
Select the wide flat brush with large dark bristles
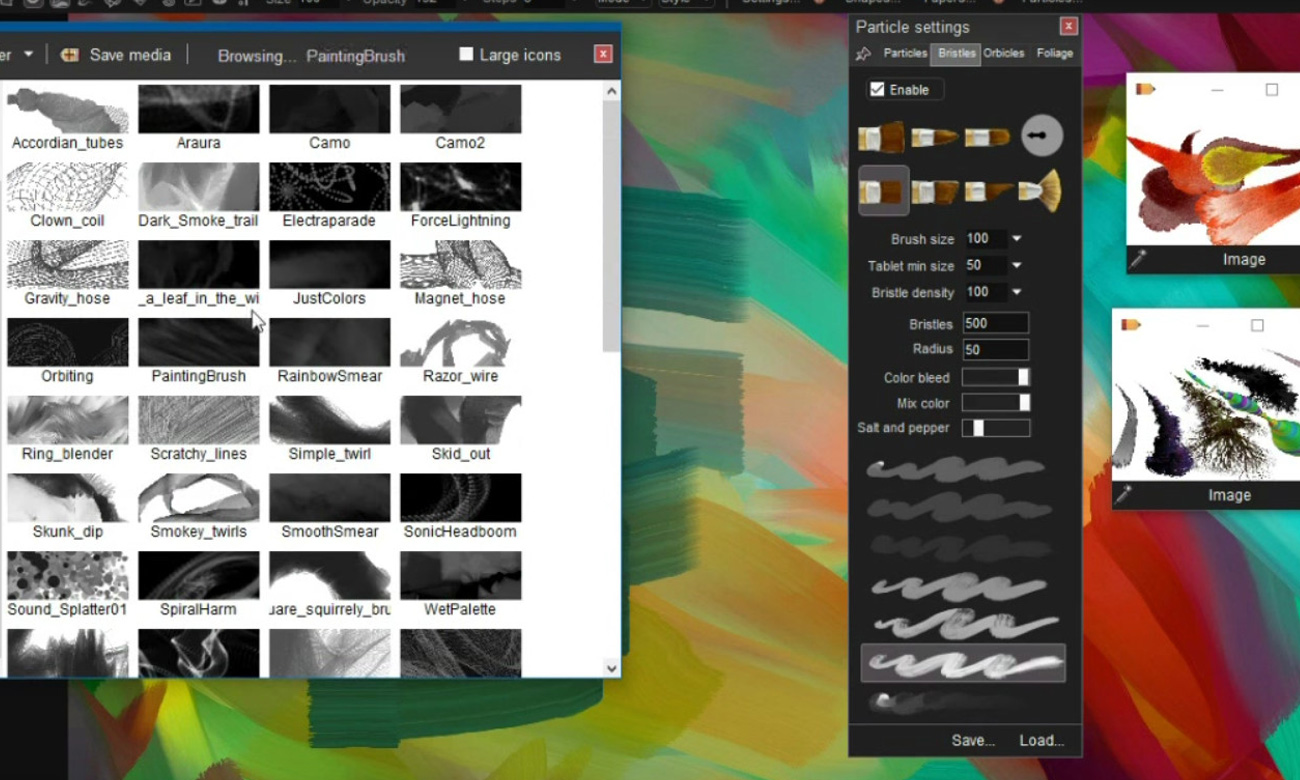click(881, 137)
